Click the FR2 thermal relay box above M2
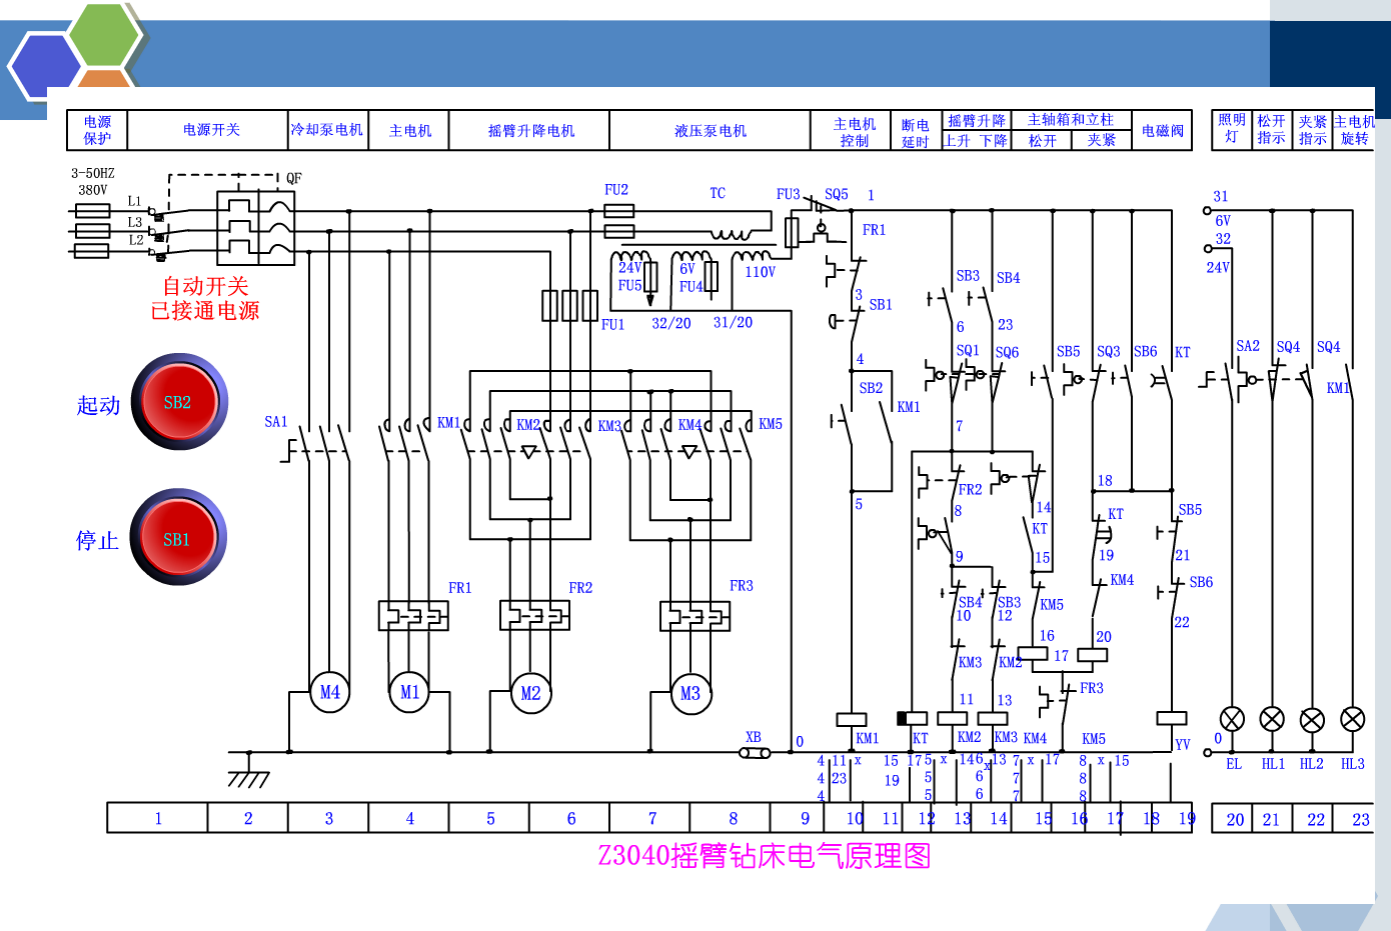The image size is (1391, 931). click(x=535, y=616)
